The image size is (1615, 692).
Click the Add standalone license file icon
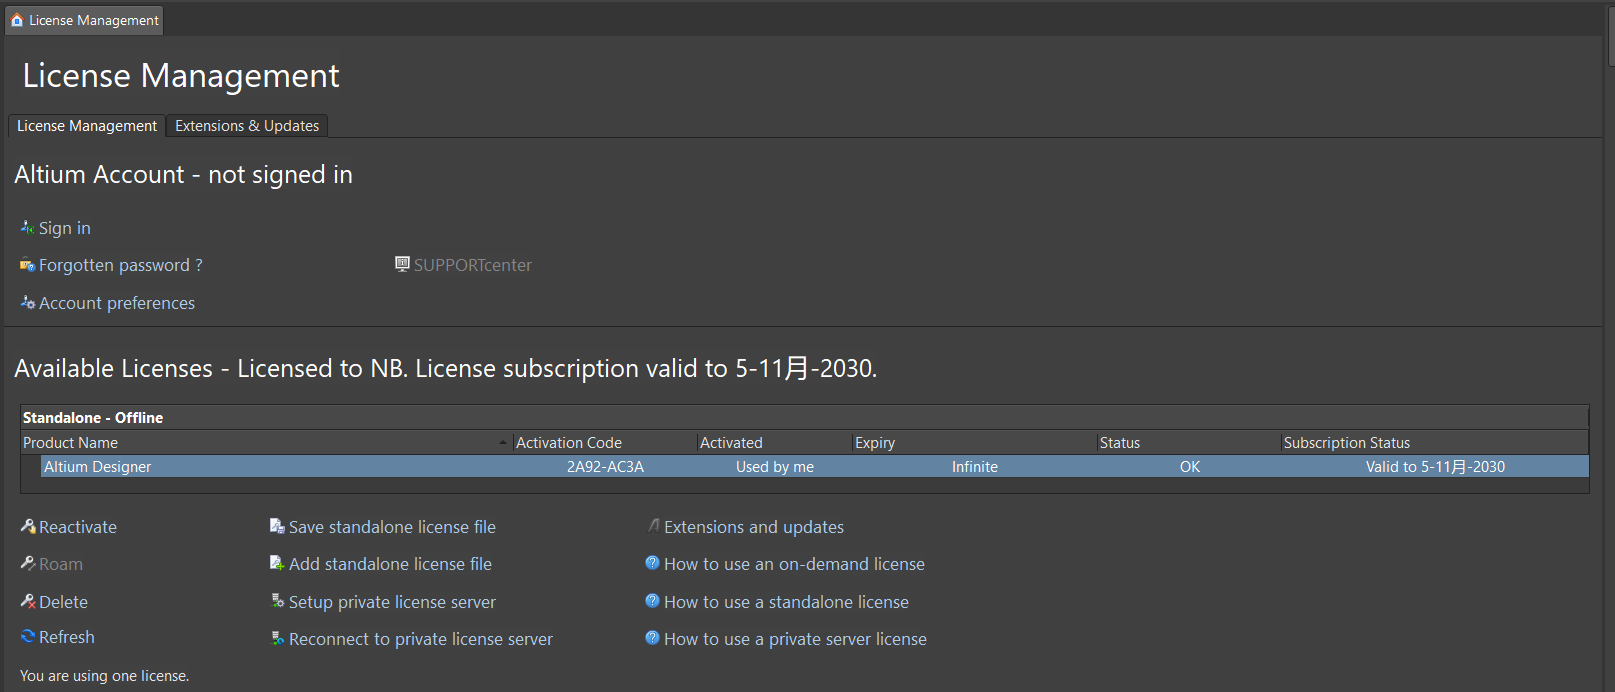point(277,563)
